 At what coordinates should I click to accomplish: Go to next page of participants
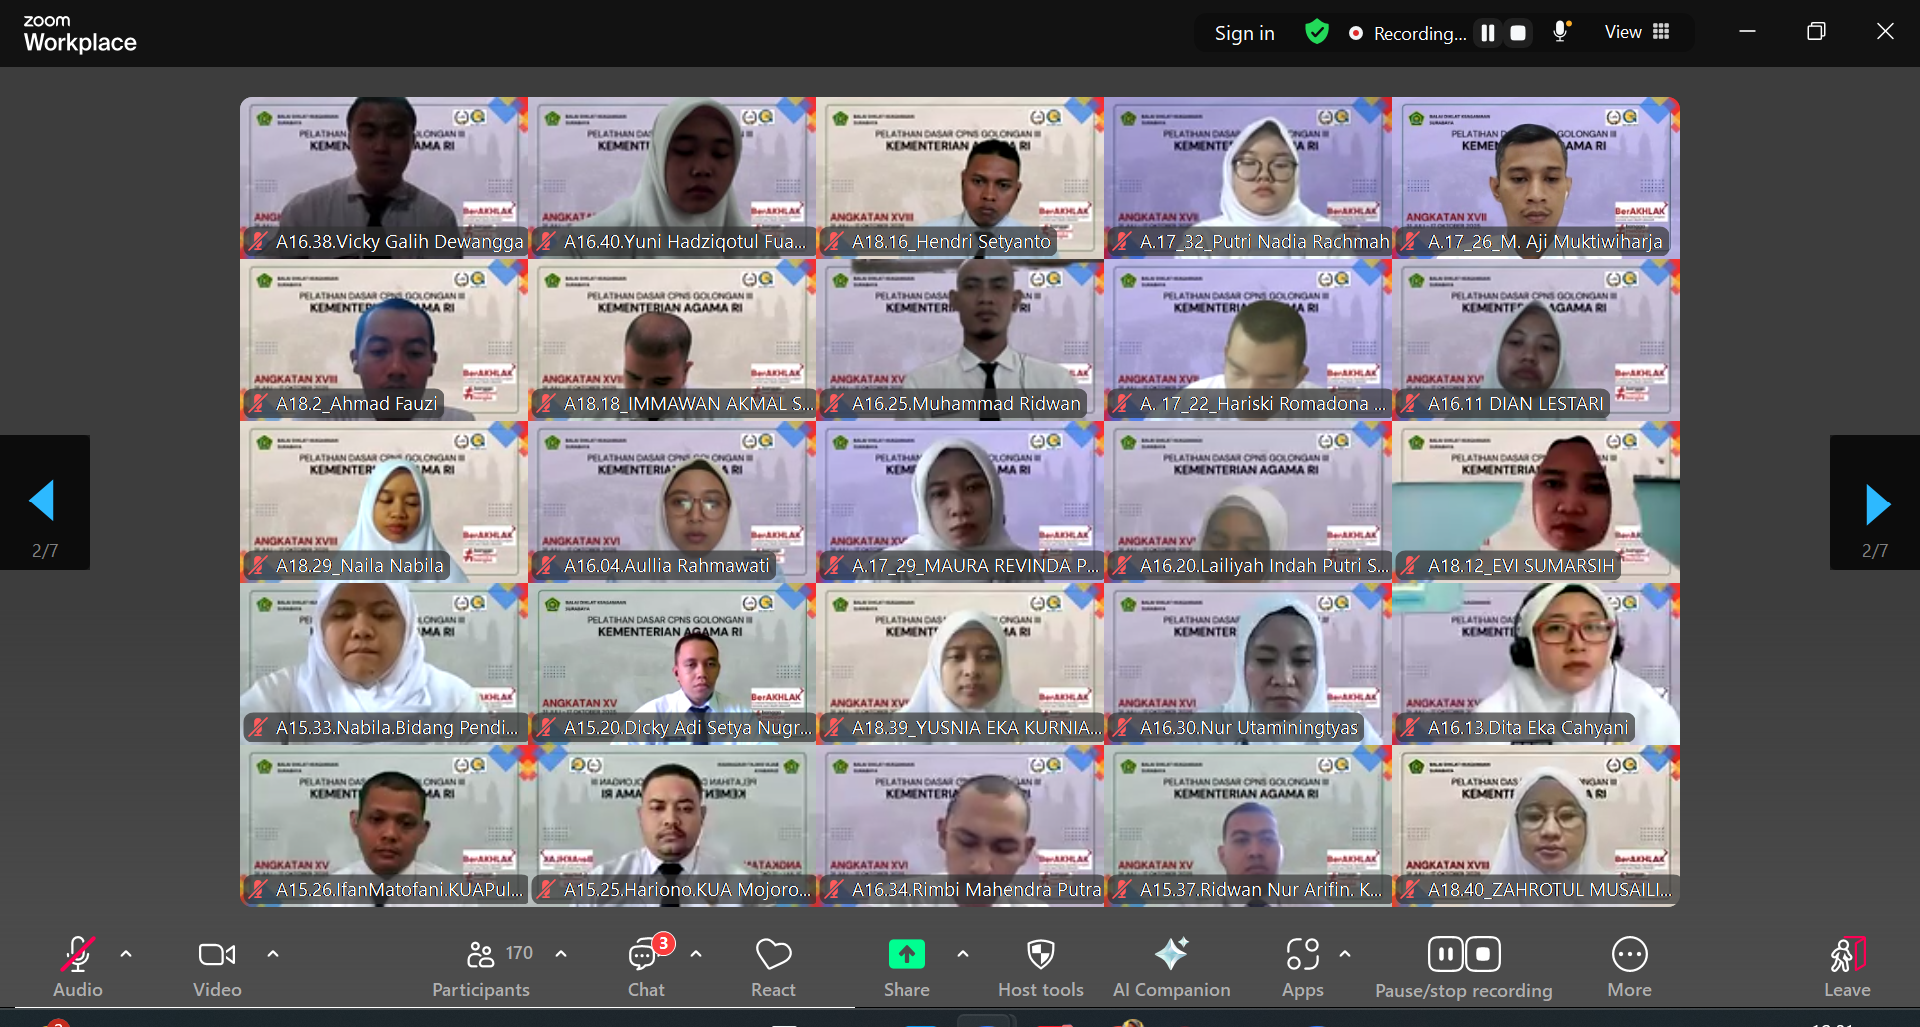[1875, 503]
